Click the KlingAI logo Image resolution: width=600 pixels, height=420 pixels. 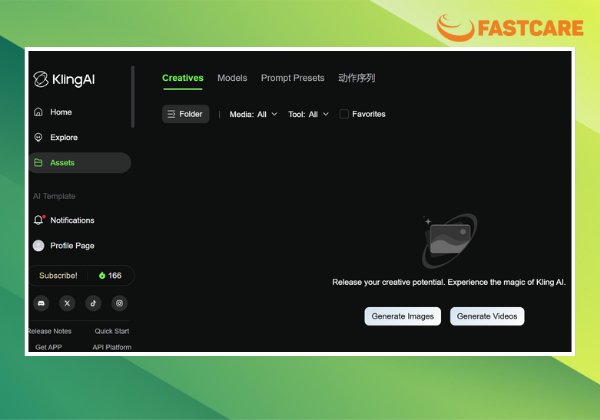click(x=64, y=79)
